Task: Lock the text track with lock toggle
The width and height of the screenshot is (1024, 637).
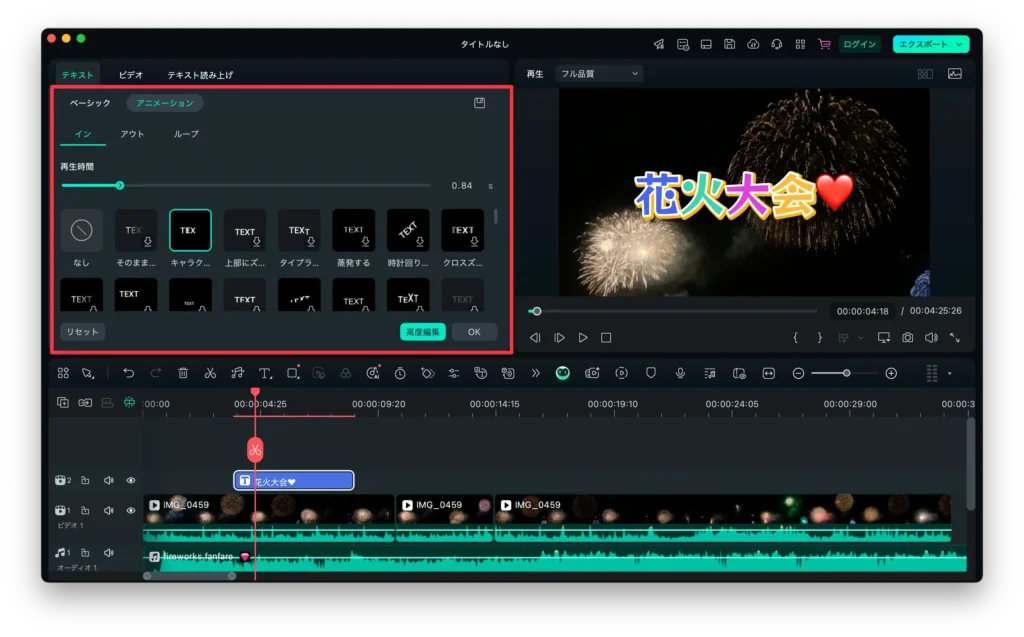Action: (87, 480)
